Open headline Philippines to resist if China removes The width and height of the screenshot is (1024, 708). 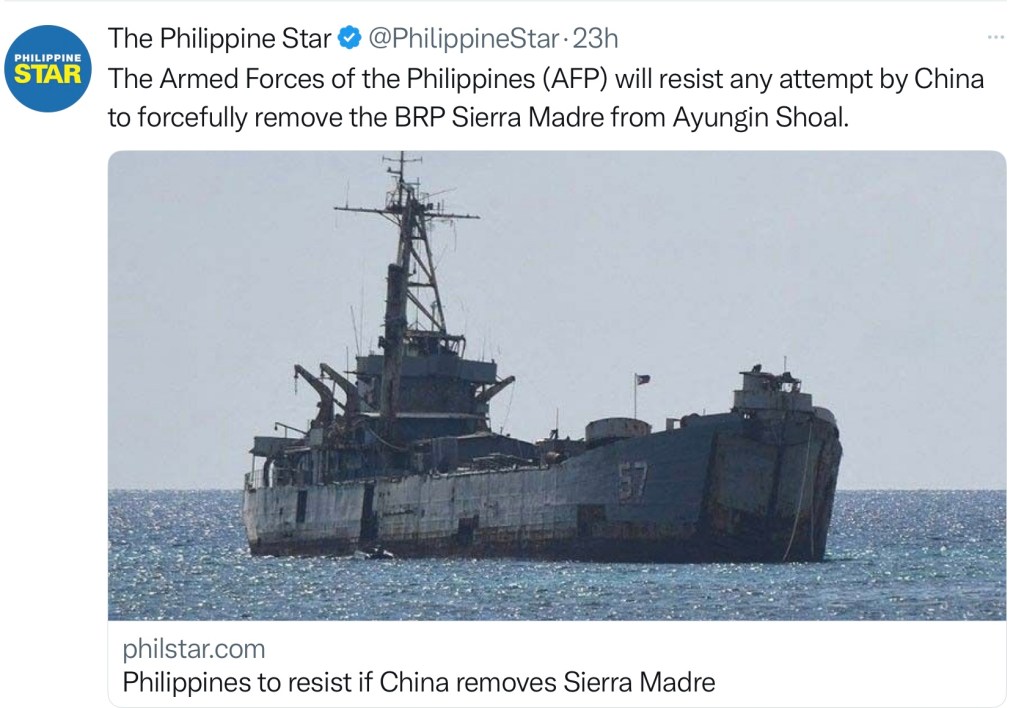tap(419, 683)
